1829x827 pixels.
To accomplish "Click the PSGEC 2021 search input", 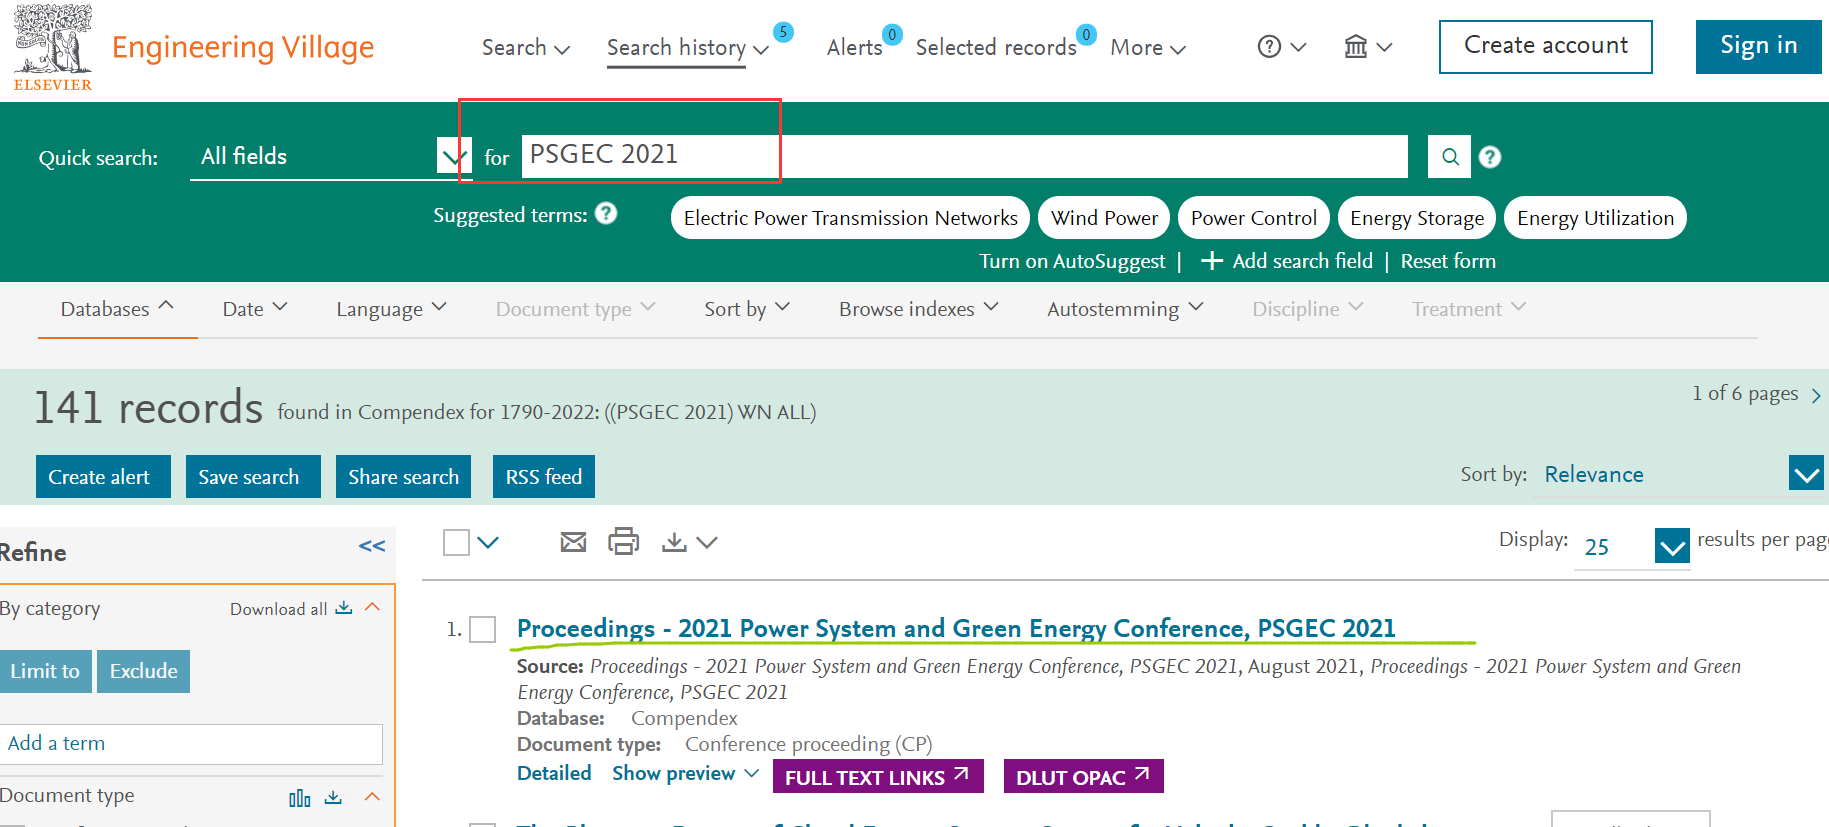I will [x=964, y=155].
